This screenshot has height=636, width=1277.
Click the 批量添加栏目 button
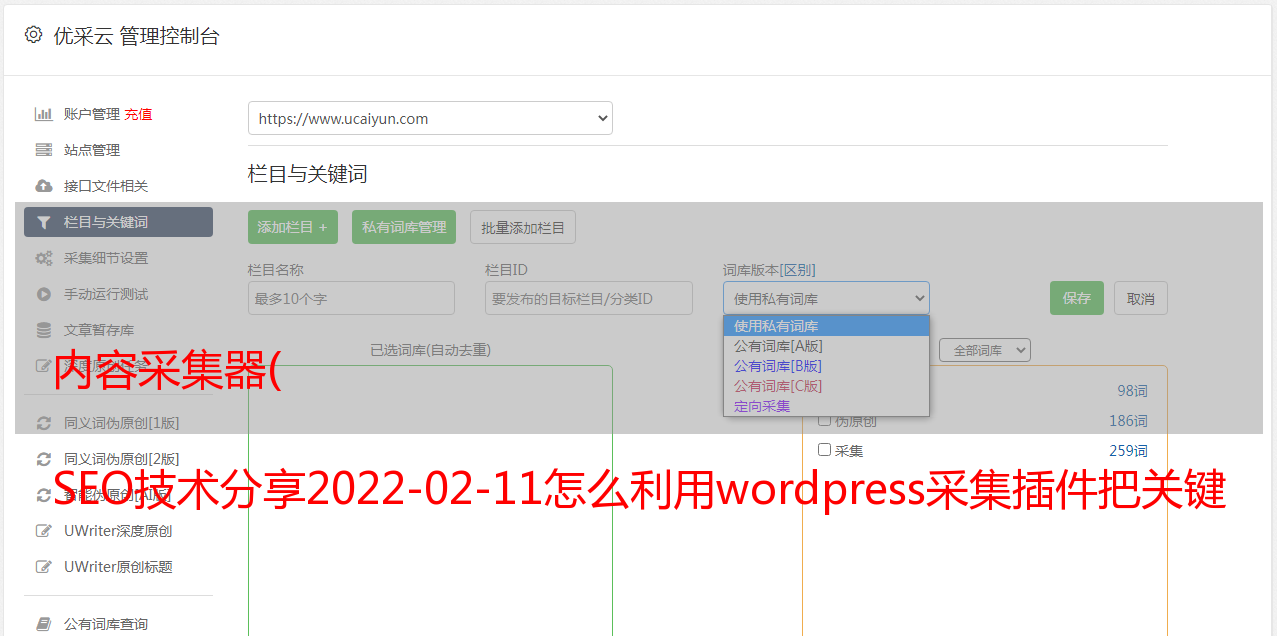(x=523, y=227)
